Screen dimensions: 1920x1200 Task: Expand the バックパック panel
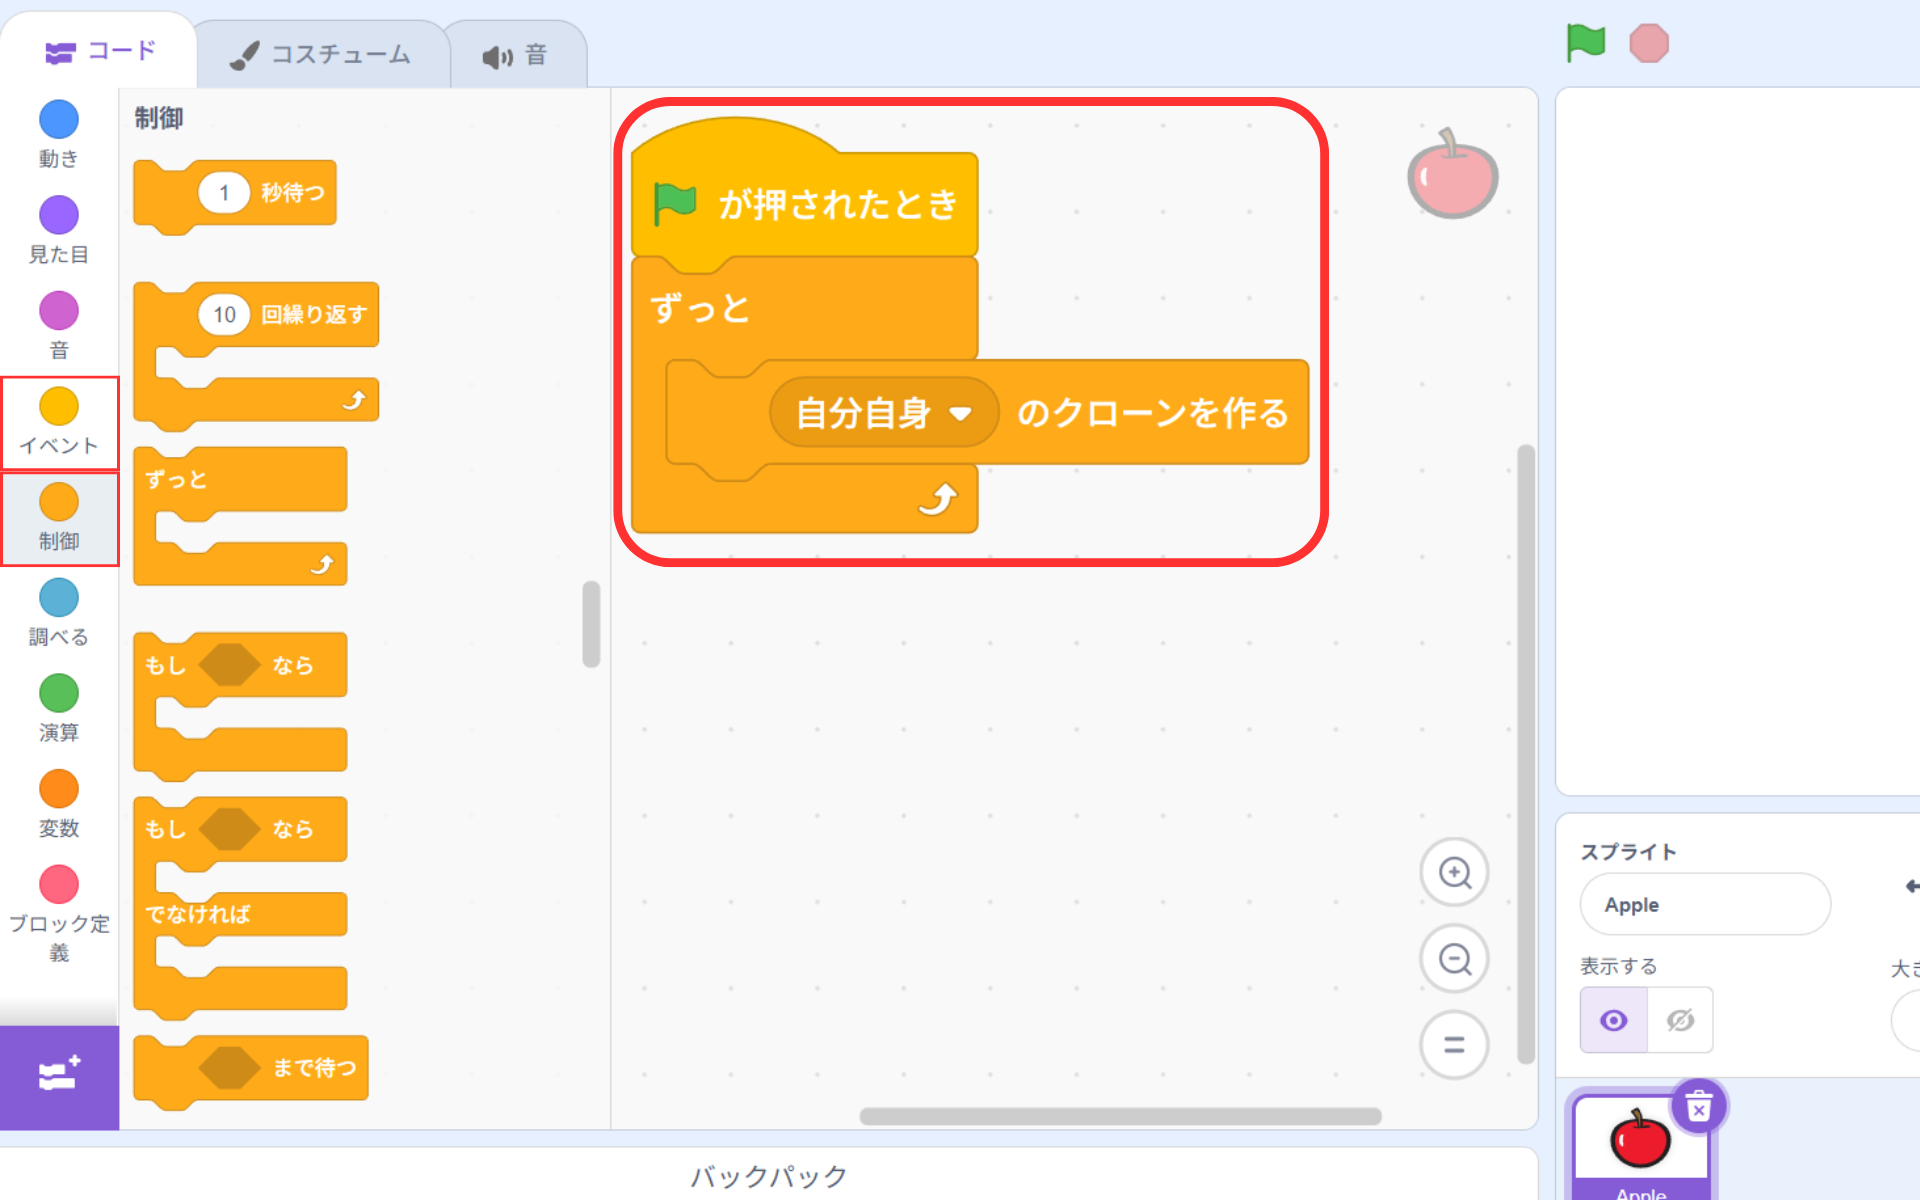point(768,1175)
